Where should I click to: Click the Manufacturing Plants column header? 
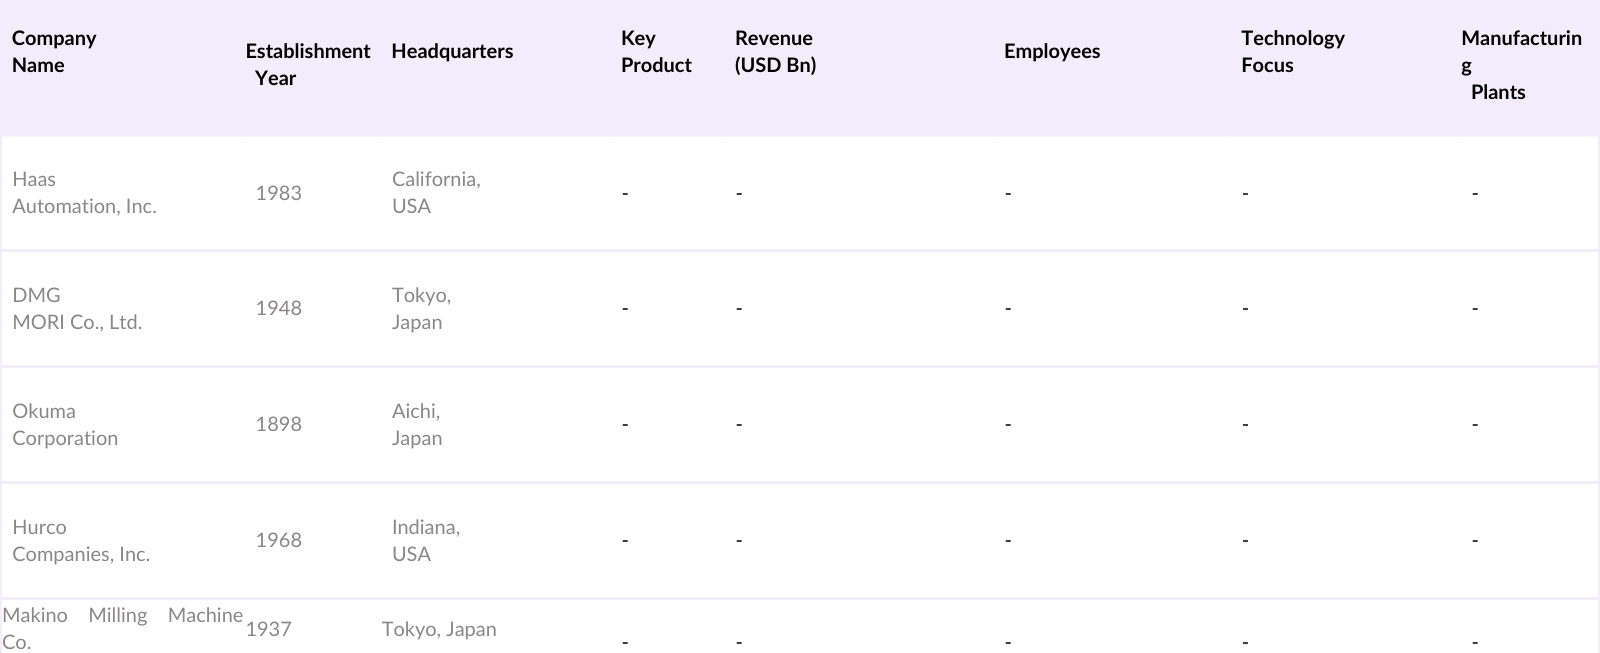(x=1520, y=65)
